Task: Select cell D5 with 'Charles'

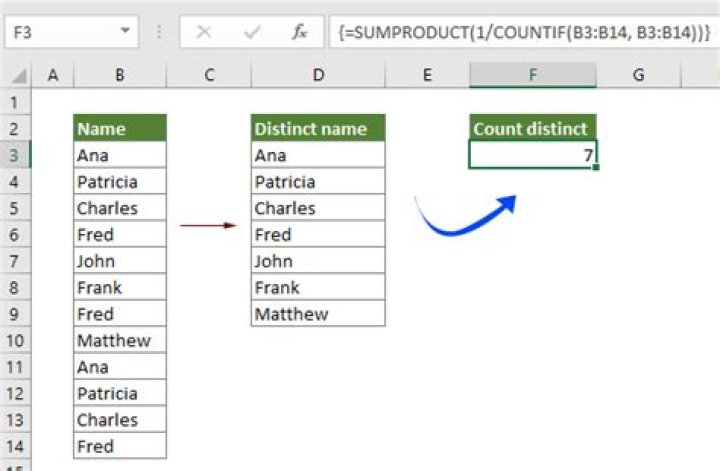Action: [318, 208]
